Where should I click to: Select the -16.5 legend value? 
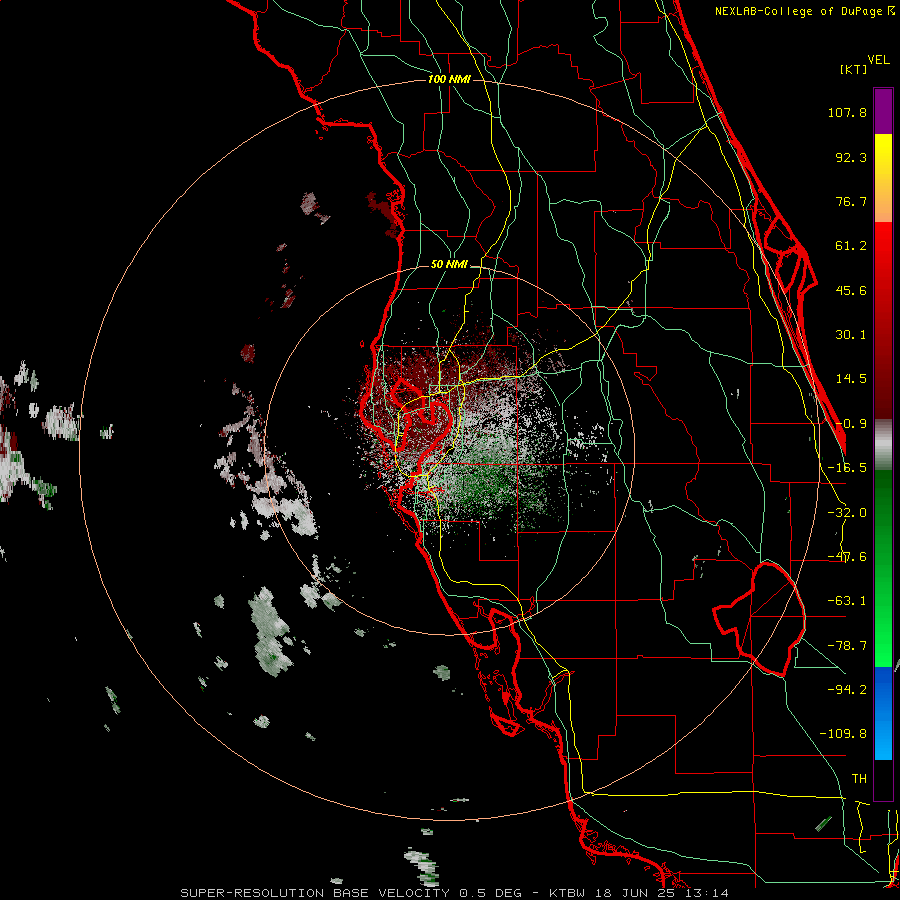[x=847, y=468]
